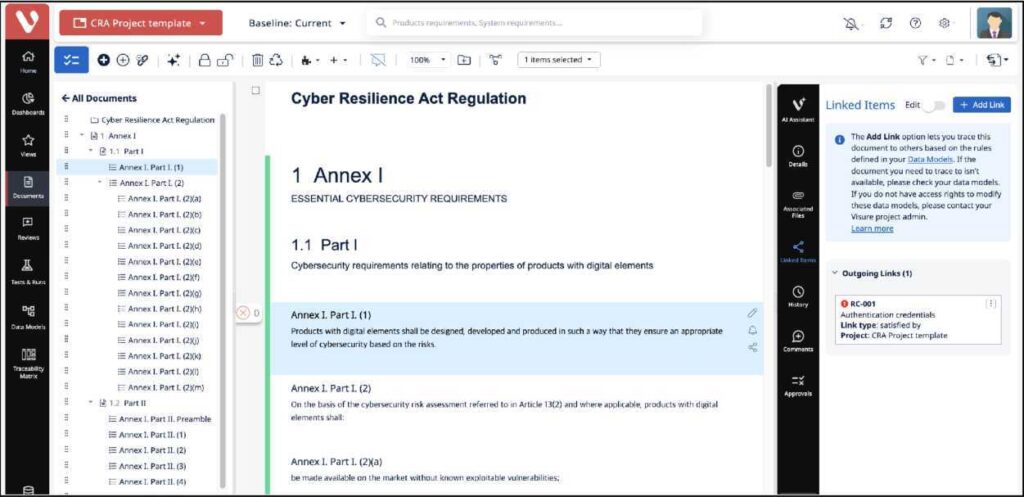Collapse the Outgoing Links (1) section
1024x497 pixels.
[835, 274]
